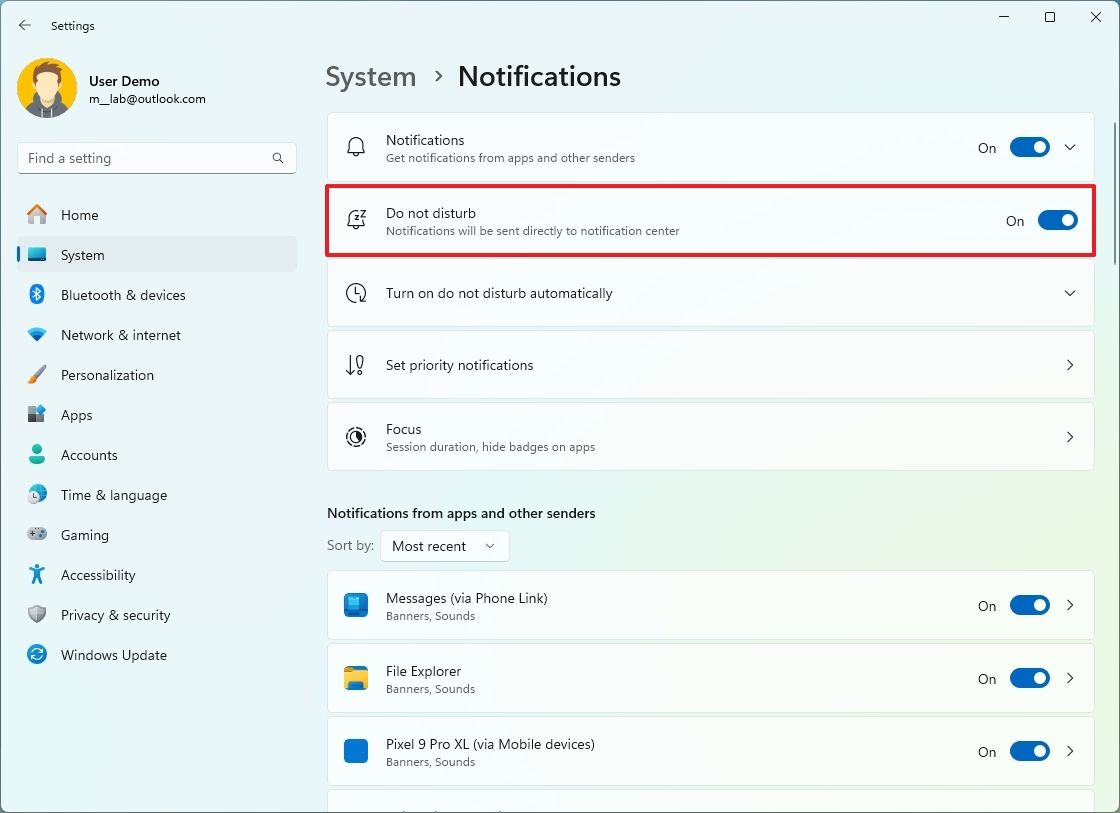1120x813 pixels.
Task: Disable notifications for File Explorer
Action: point(1029,678)
